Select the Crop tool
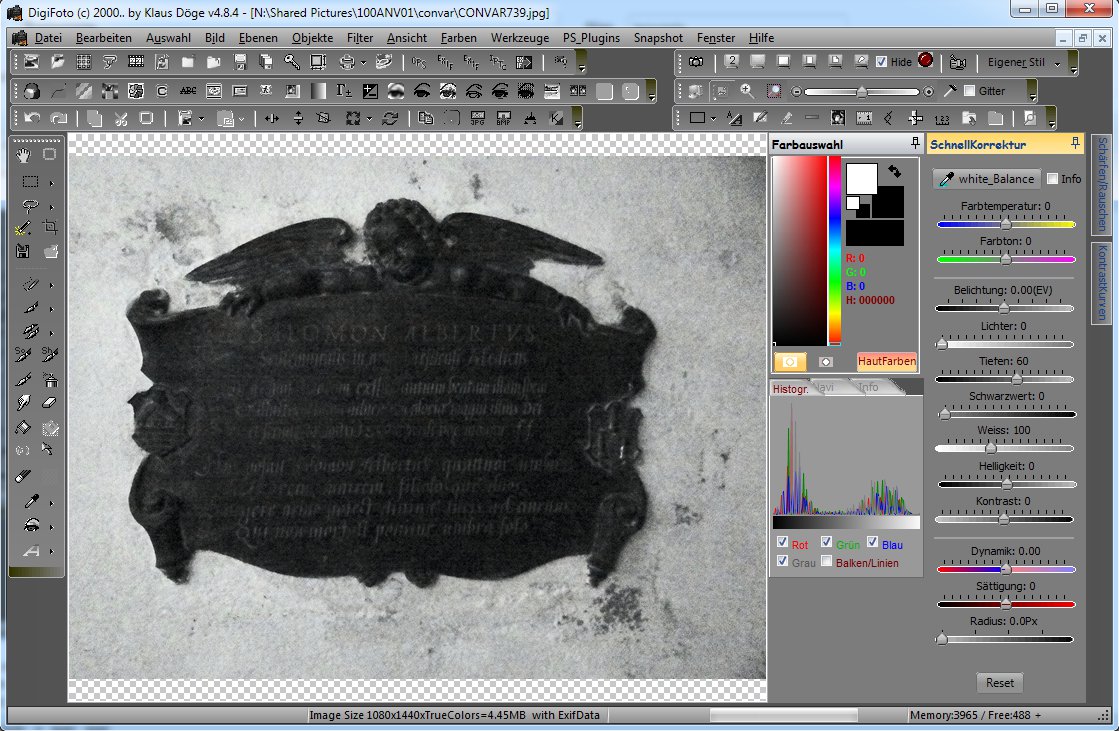Screen dimensions: 1119x731 (x=50, y=227)
